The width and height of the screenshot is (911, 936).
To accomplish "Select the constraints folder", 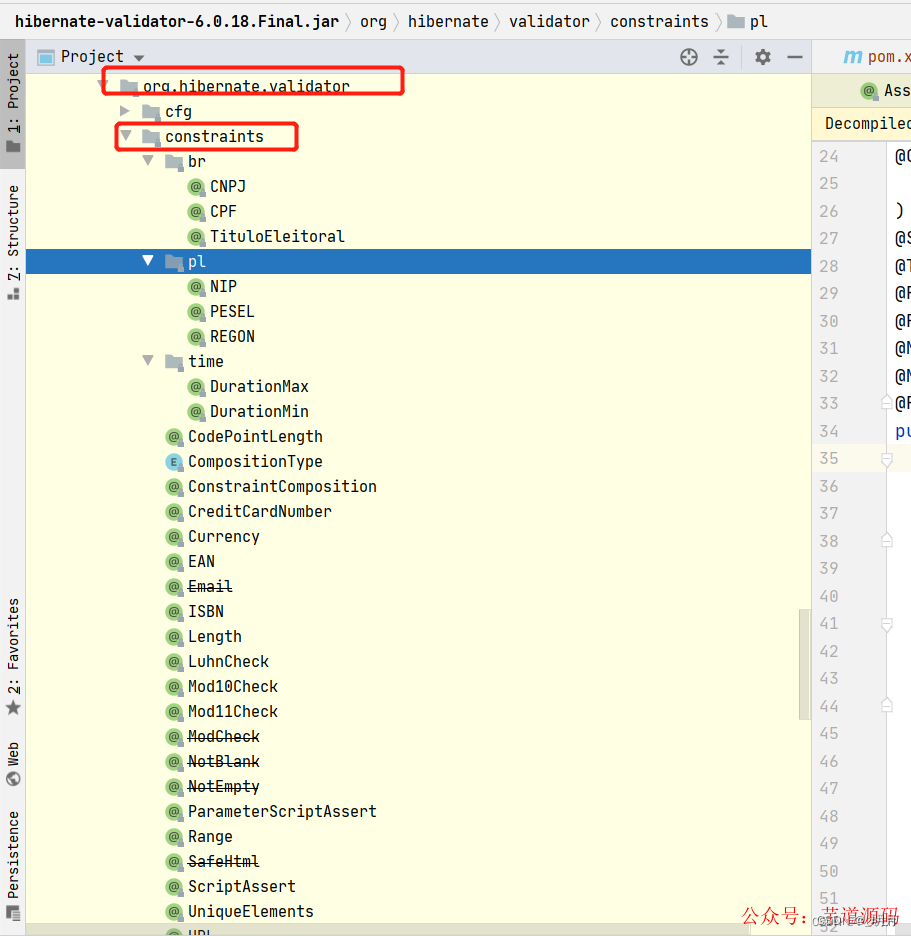I will (203, 137).
